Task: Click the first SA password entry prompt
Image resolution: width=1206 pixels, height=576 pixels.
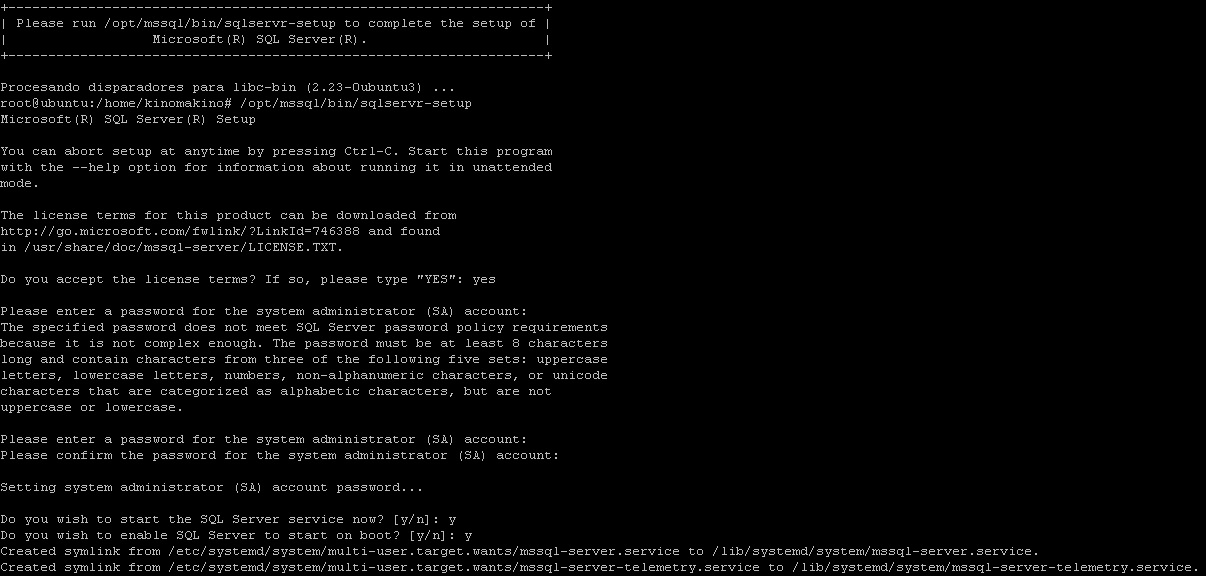Action: (264, 311)
